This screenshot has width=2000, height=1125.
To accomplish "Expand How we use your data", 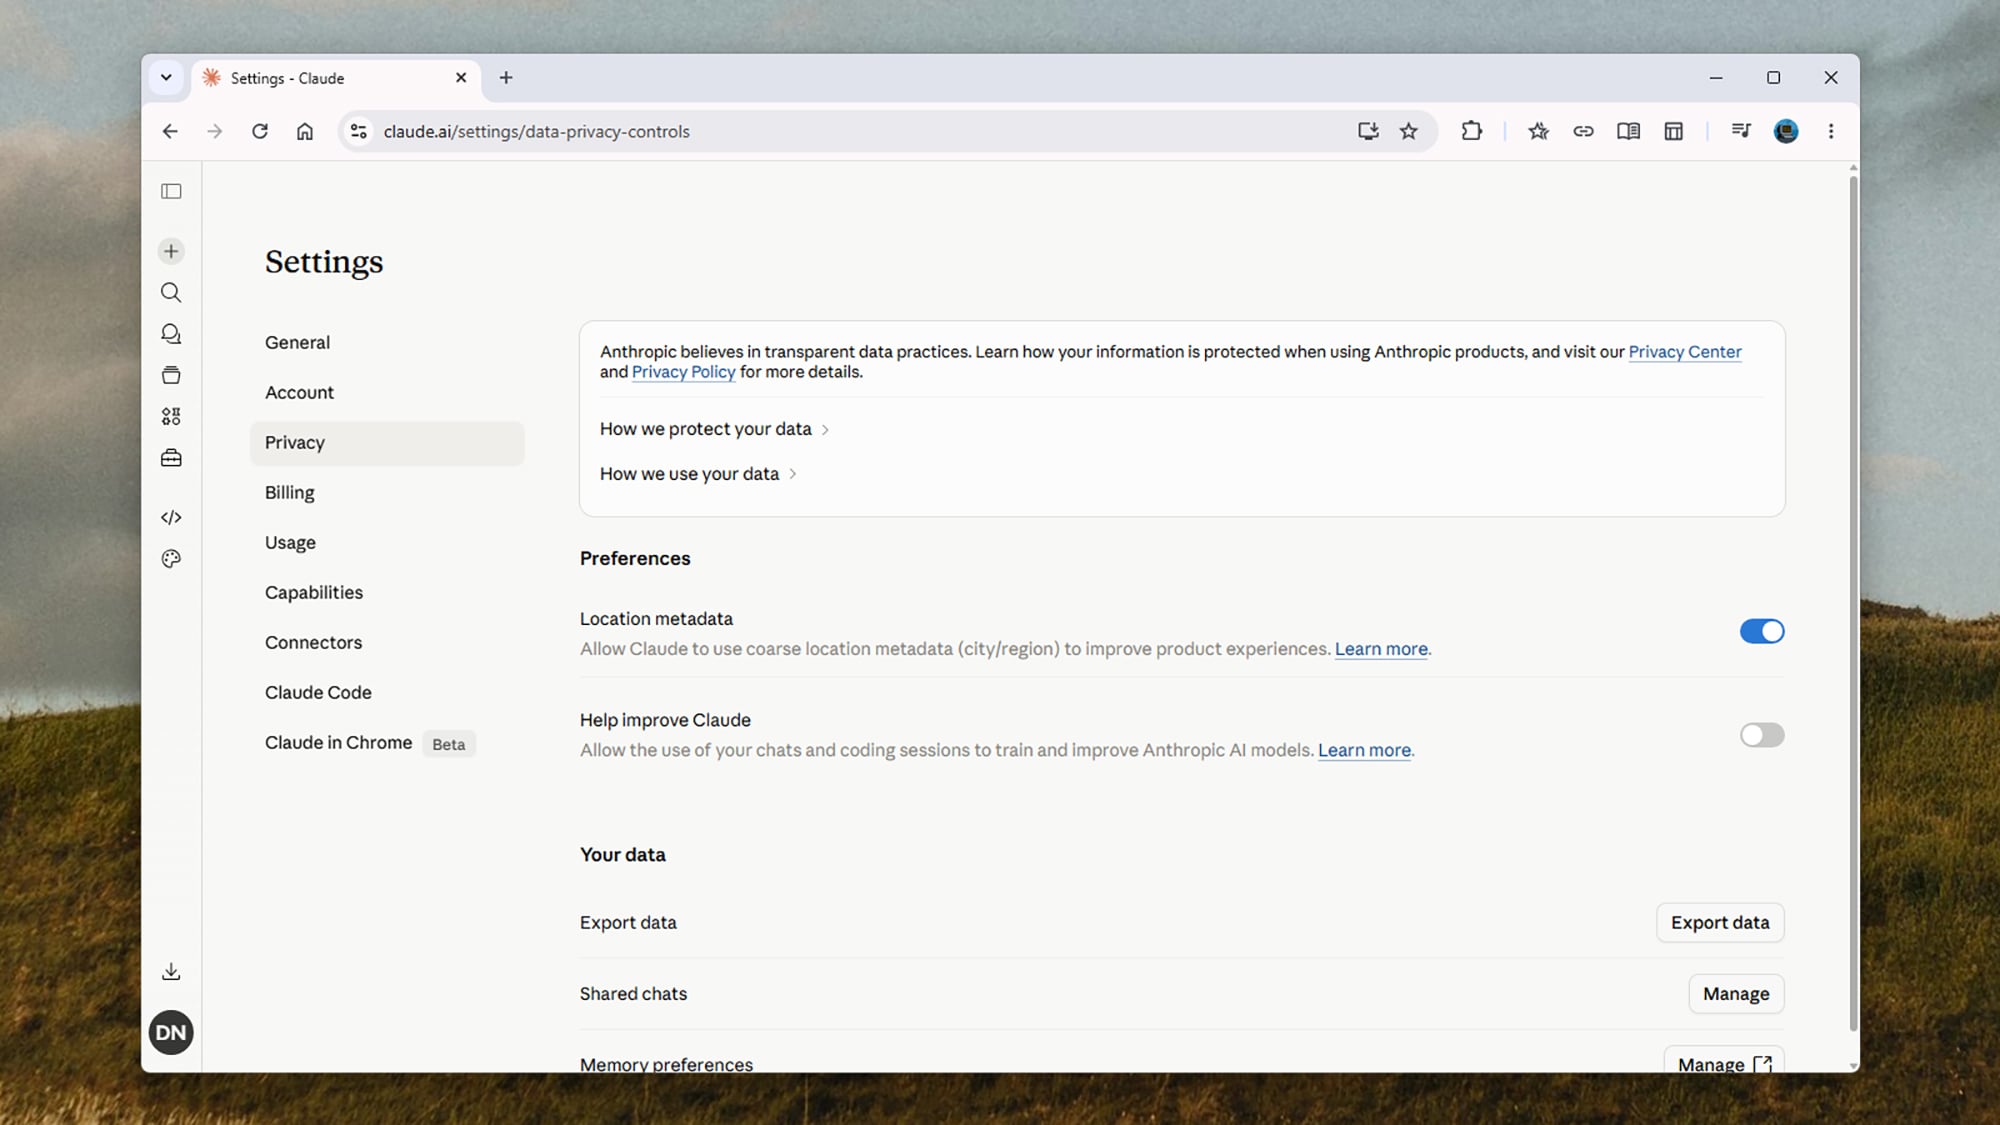I will pos(698,474).
